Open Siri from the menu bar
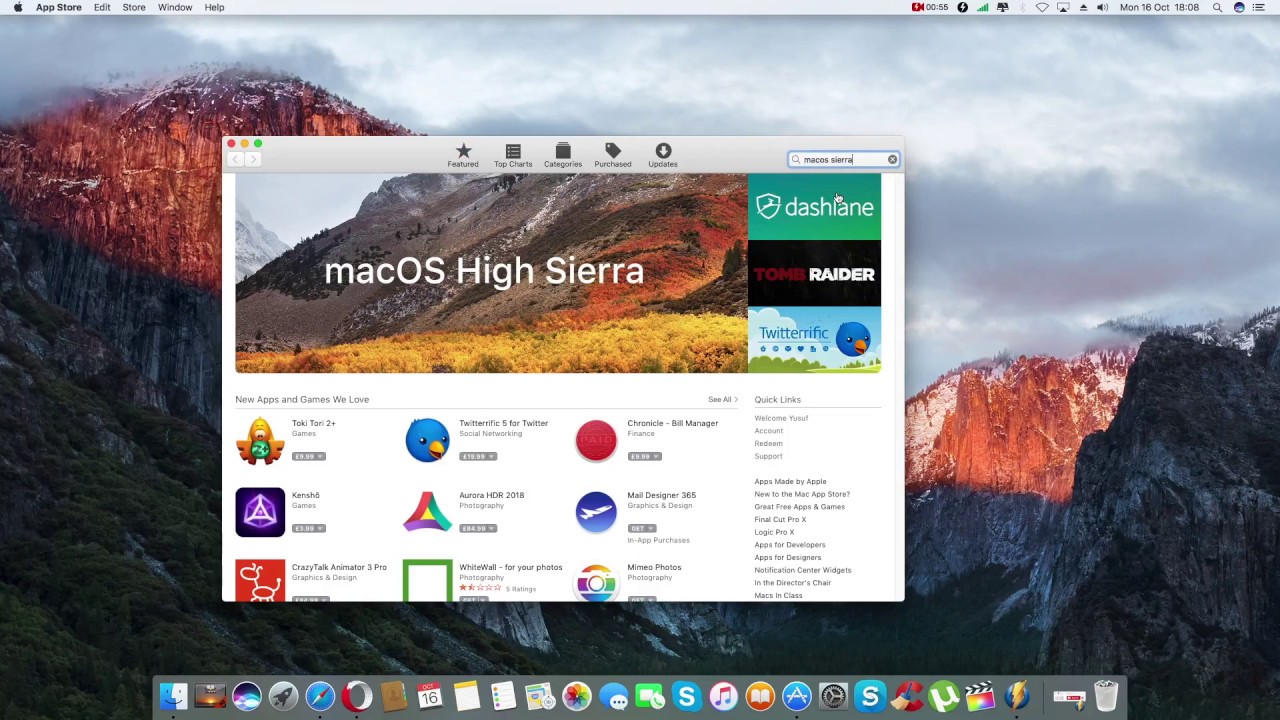This screenshot has width=1280, height=720. click(x=1239, y=7)
